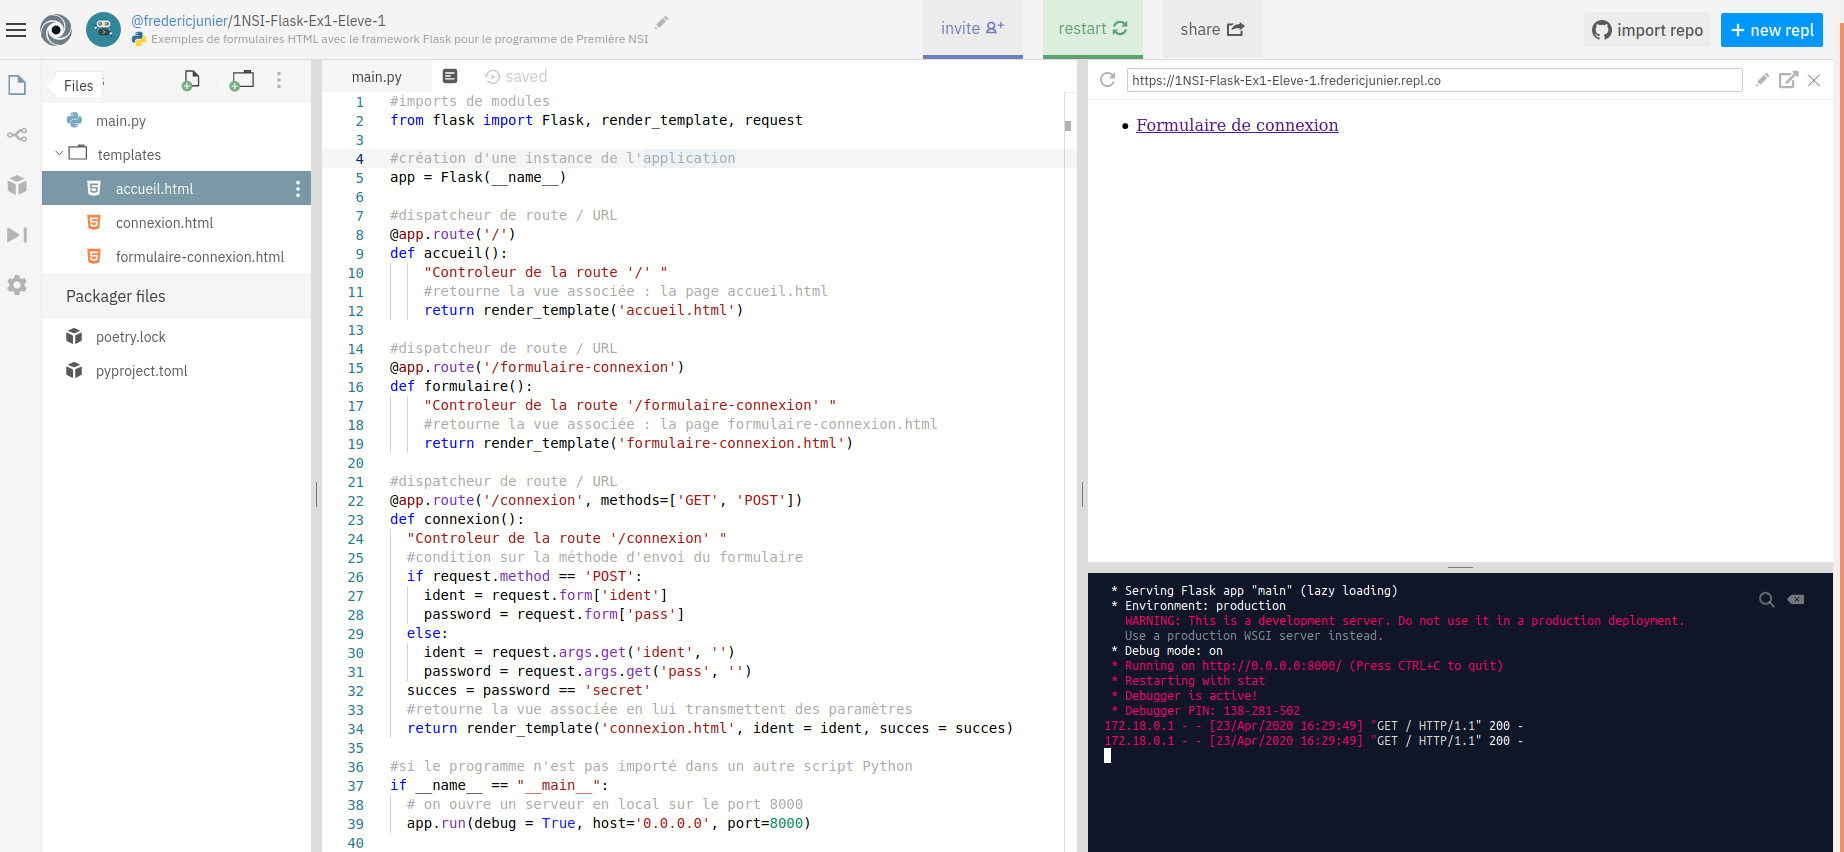Click the editor vertical scrollbar thumb
1844x852 pixels.
pyautogui.click(x=1068, y=126)
